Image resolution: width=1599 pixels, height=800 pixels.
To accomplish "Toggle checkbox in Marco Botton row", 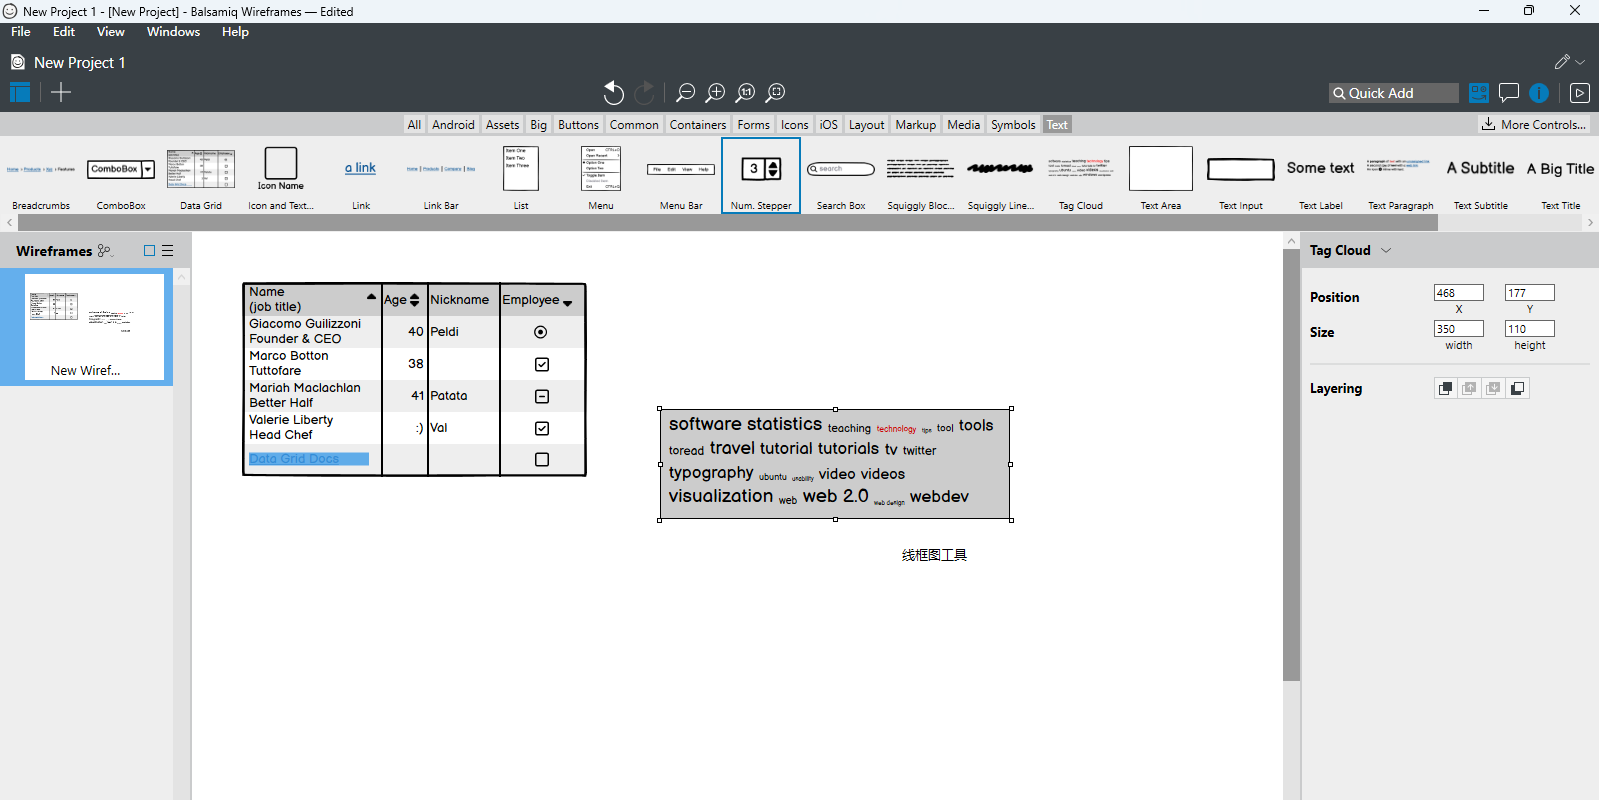I will pos(542,364).
